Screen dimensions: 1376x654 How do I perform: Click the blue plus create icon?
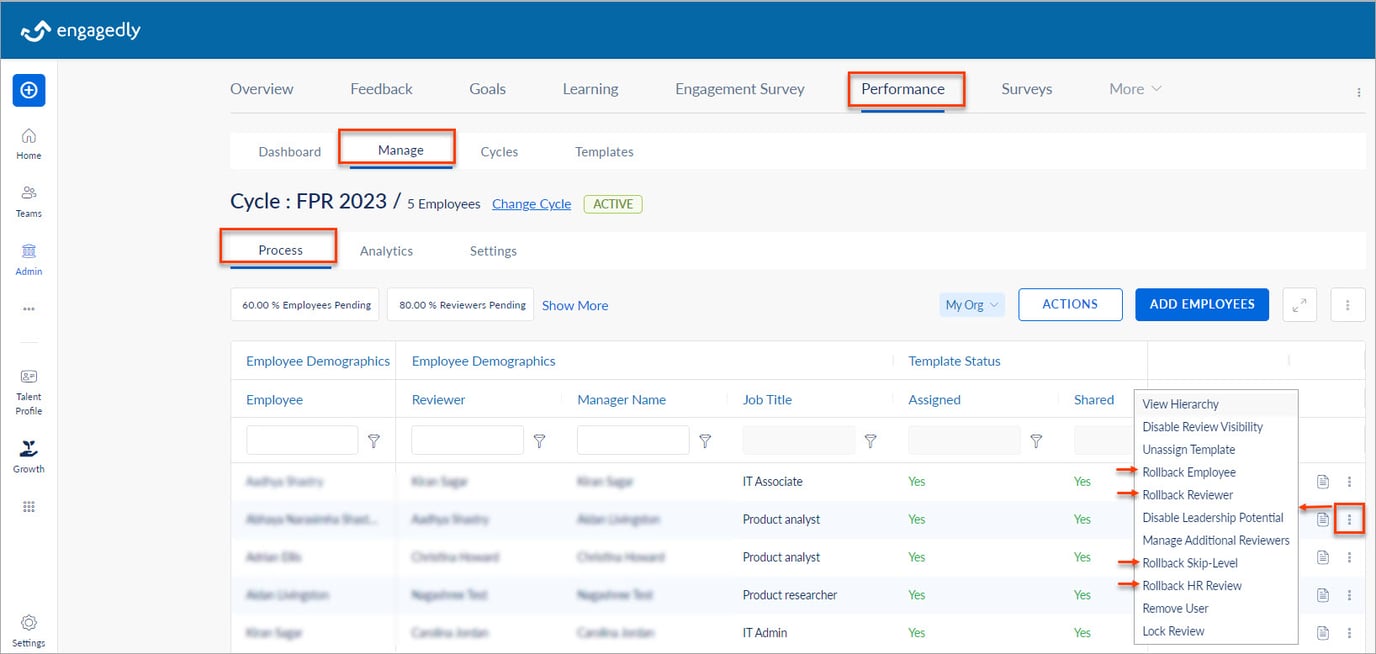coord(29,90)
